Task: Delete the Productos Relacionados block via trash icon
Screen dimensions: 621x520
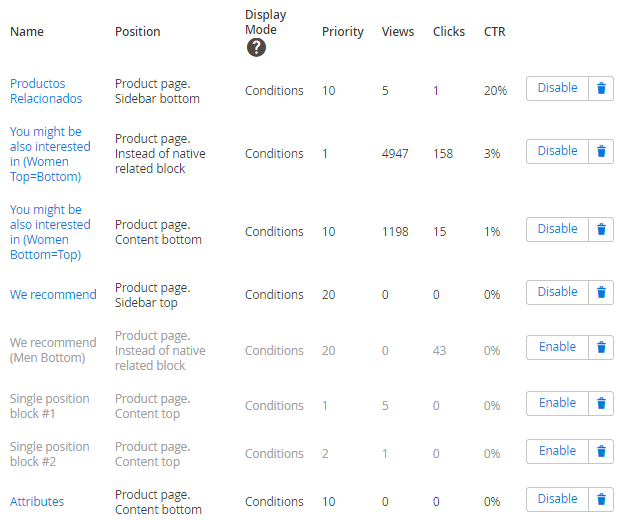Action: pyautogui.click(x=601, y=88)
